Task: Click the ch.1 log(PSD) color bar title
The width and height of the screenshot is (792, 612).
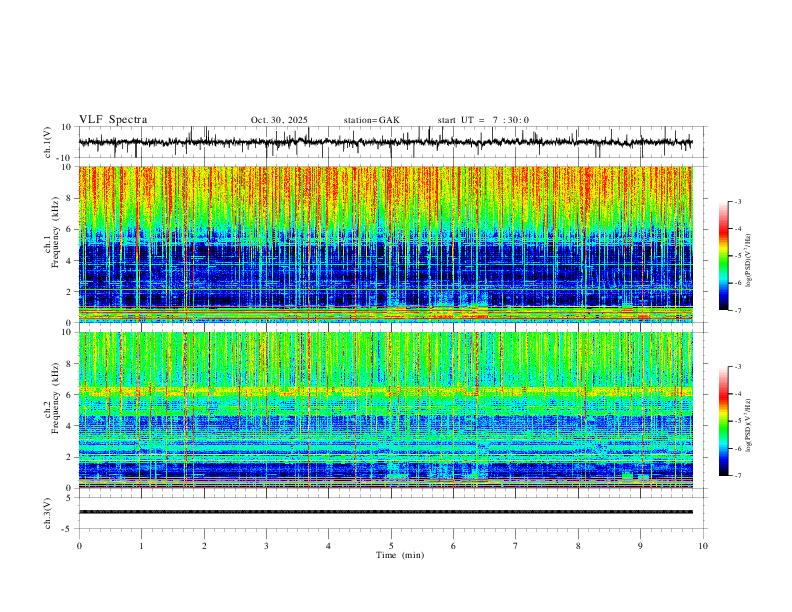Action: coord(749,260)
